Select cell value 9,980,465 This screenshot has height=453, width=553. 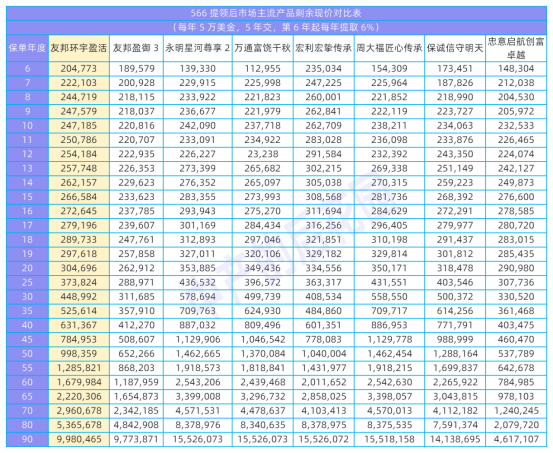[79, 440]
